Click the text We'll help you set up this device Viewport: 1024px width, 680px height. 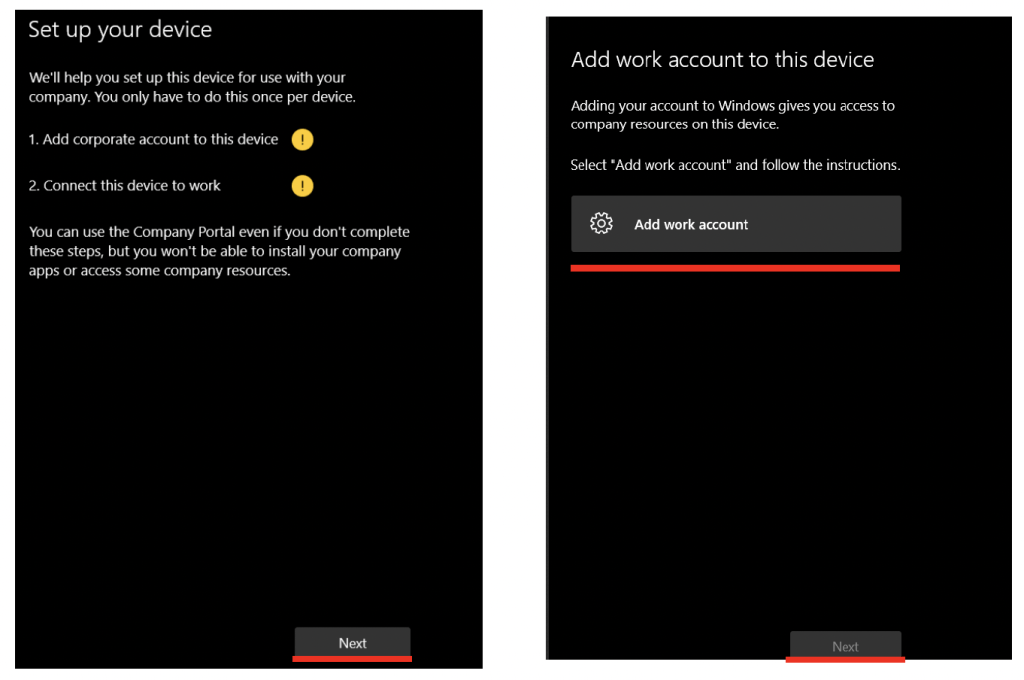(192, 87)
